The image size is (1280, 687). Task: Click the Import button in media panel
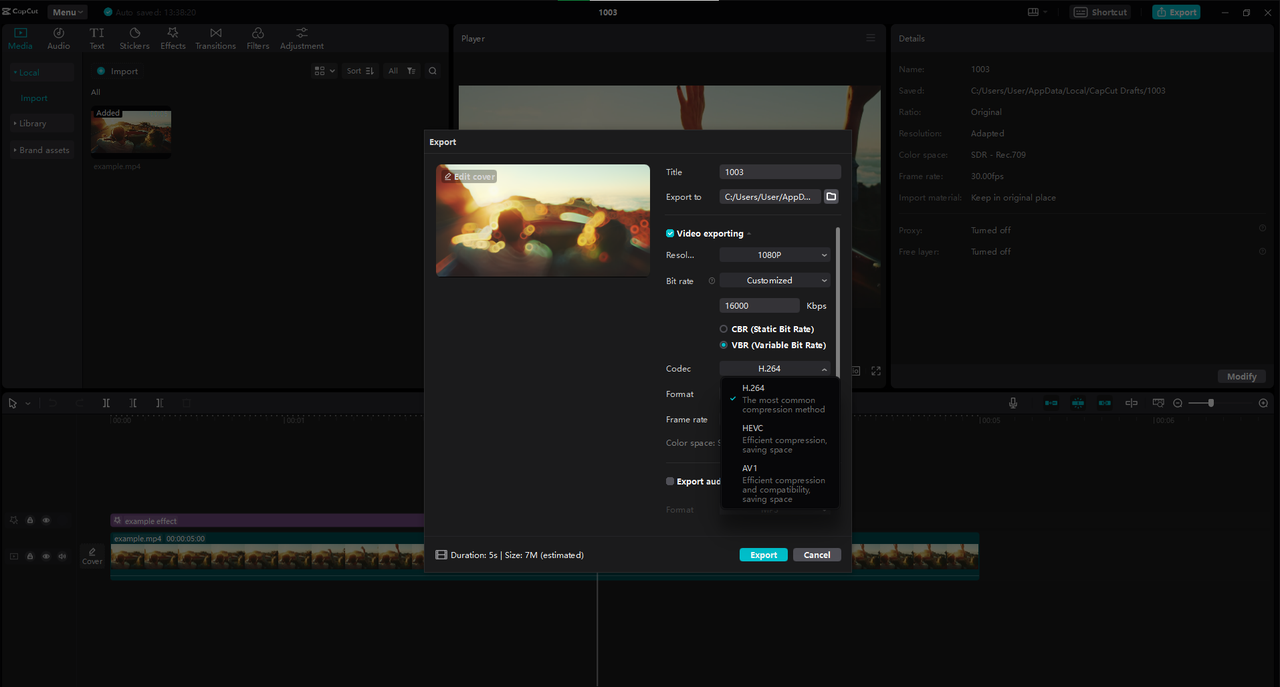(x=117, y=71)
